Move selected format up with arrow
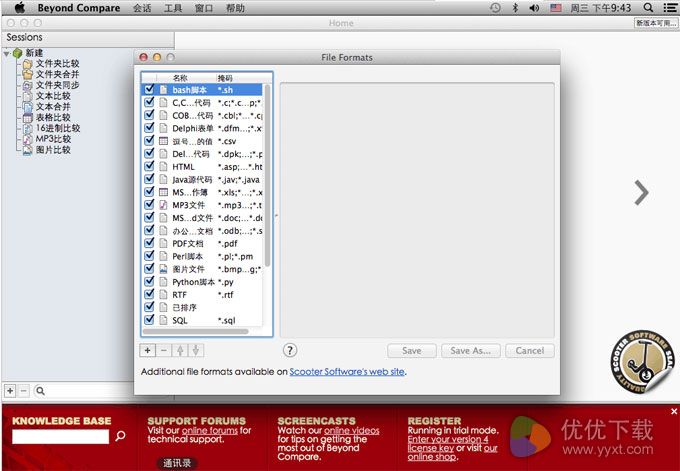This screenshot has width=680, height=471. coord(180,350)
